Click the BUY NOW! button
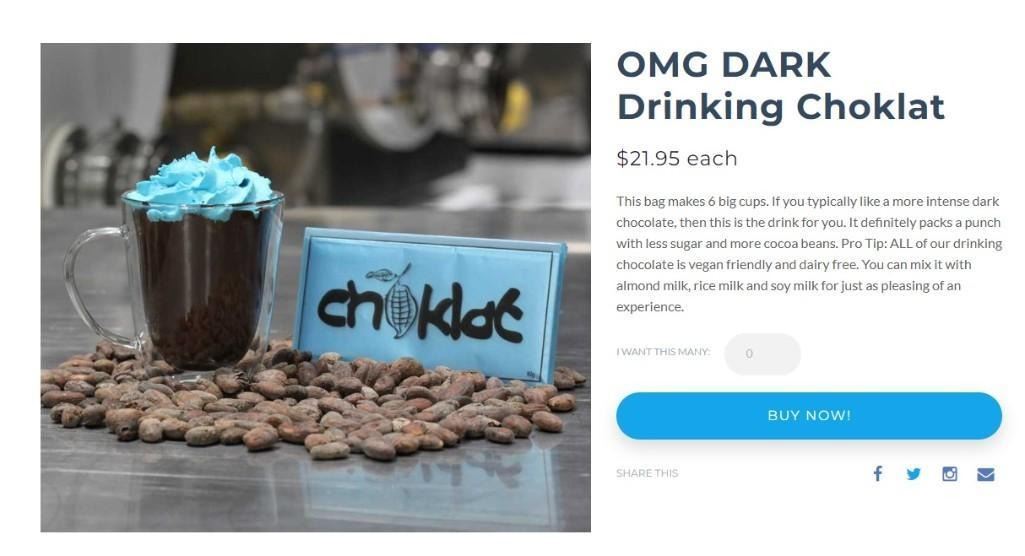The width and height of the screenshot is (1025, 556). pyautogui.click(x=809, y=416)
